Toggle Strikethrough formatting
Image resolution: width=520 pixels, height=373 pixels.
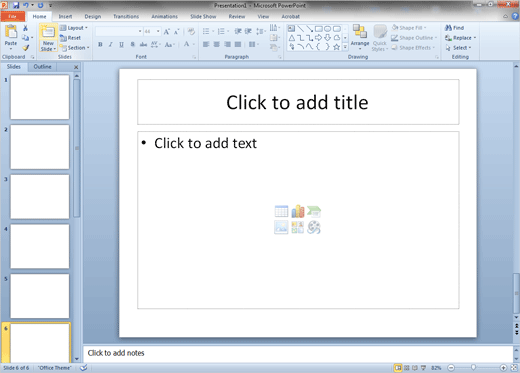click(143, 44)
